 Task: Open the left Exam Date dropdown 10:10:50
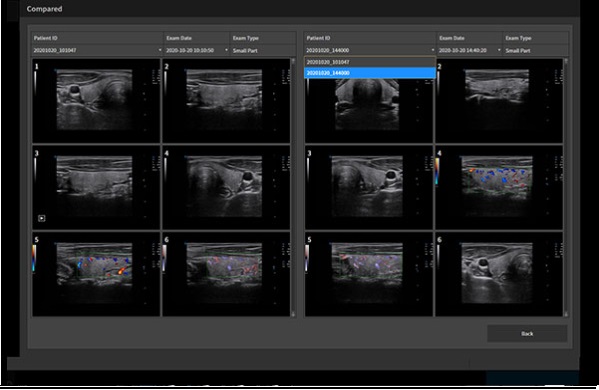point(197,50)
